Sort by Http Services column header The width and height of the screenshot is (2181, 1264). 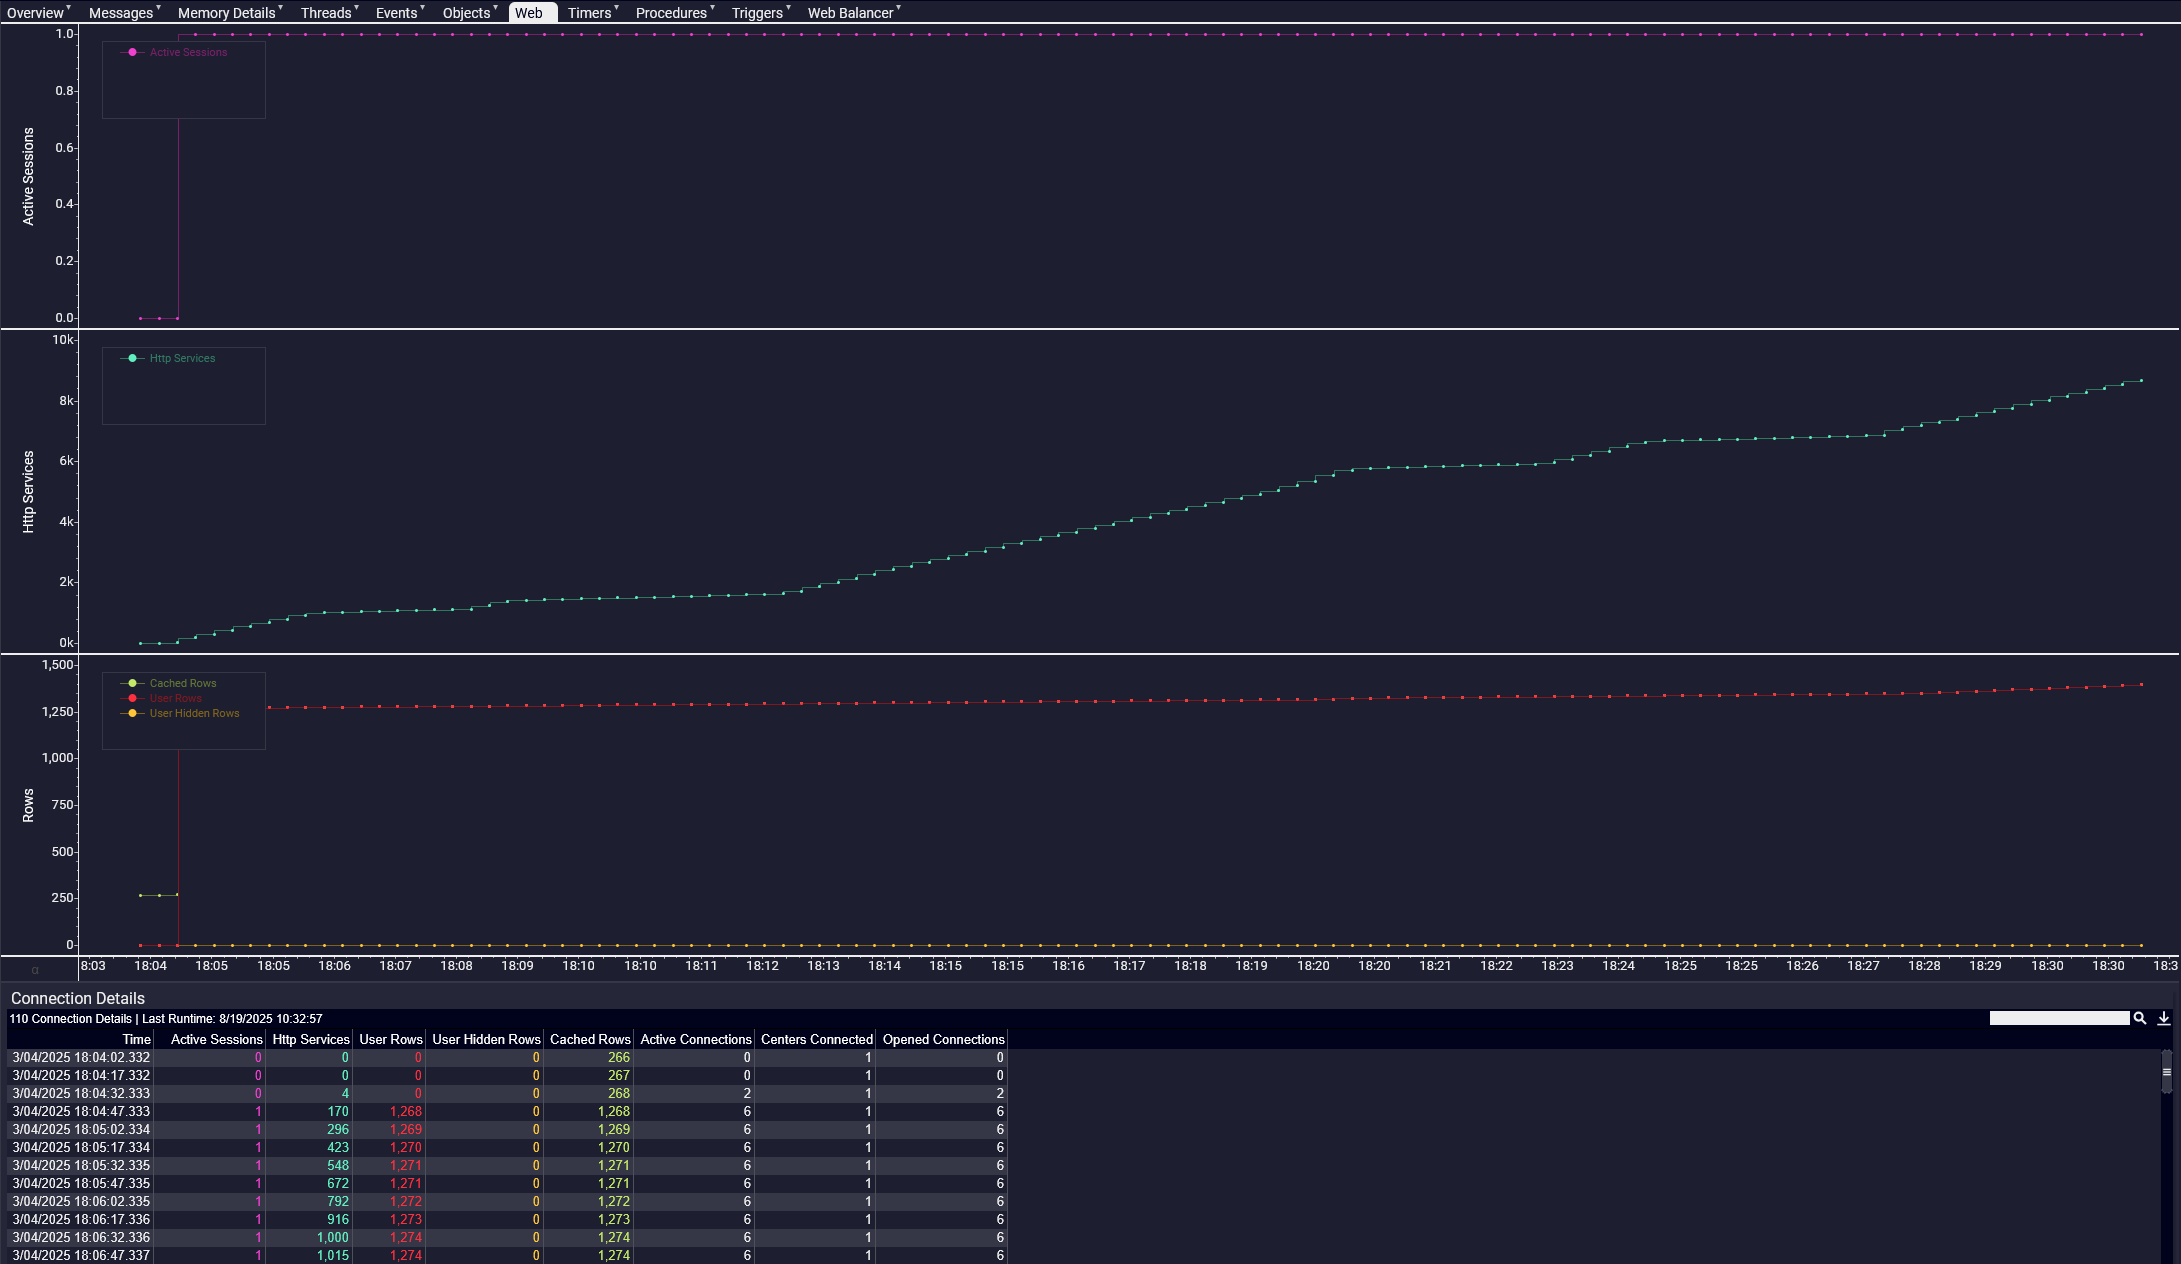pyautogui.click(x=310, y=1039)
